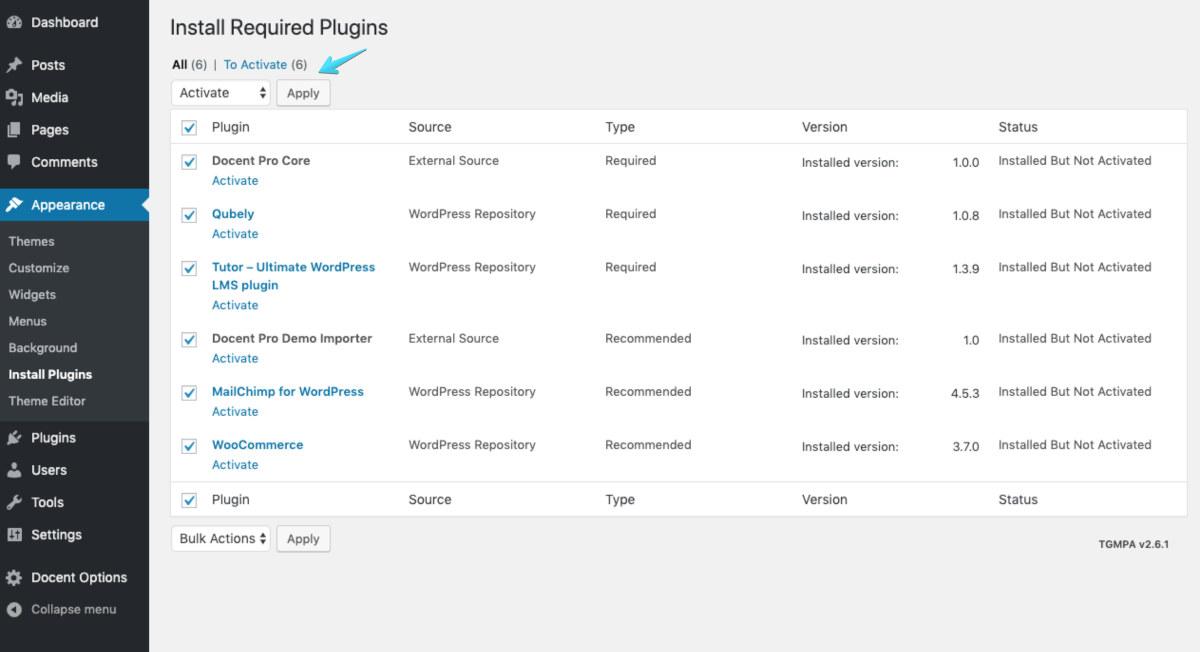Click the Appearance paintbrush icon
The image size is (1200, 652).
14,205
